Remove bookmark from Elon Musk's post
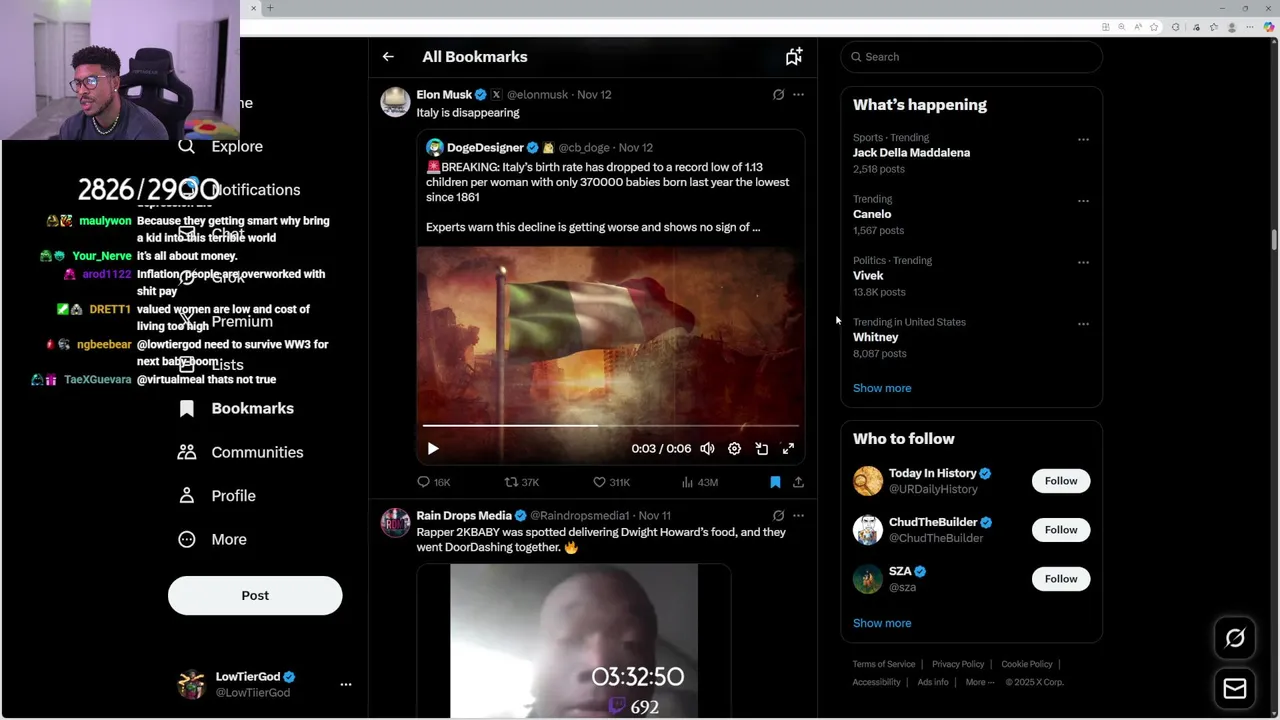This screenshot has height=720, width=1280. coord(775,482)
